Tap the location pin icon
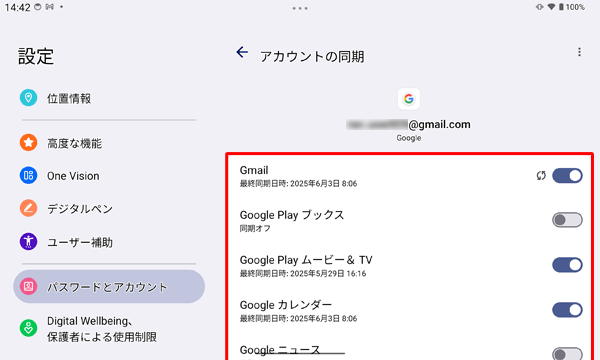The width and height of the screenshot is (600, 360). click(x=28, y=98)
